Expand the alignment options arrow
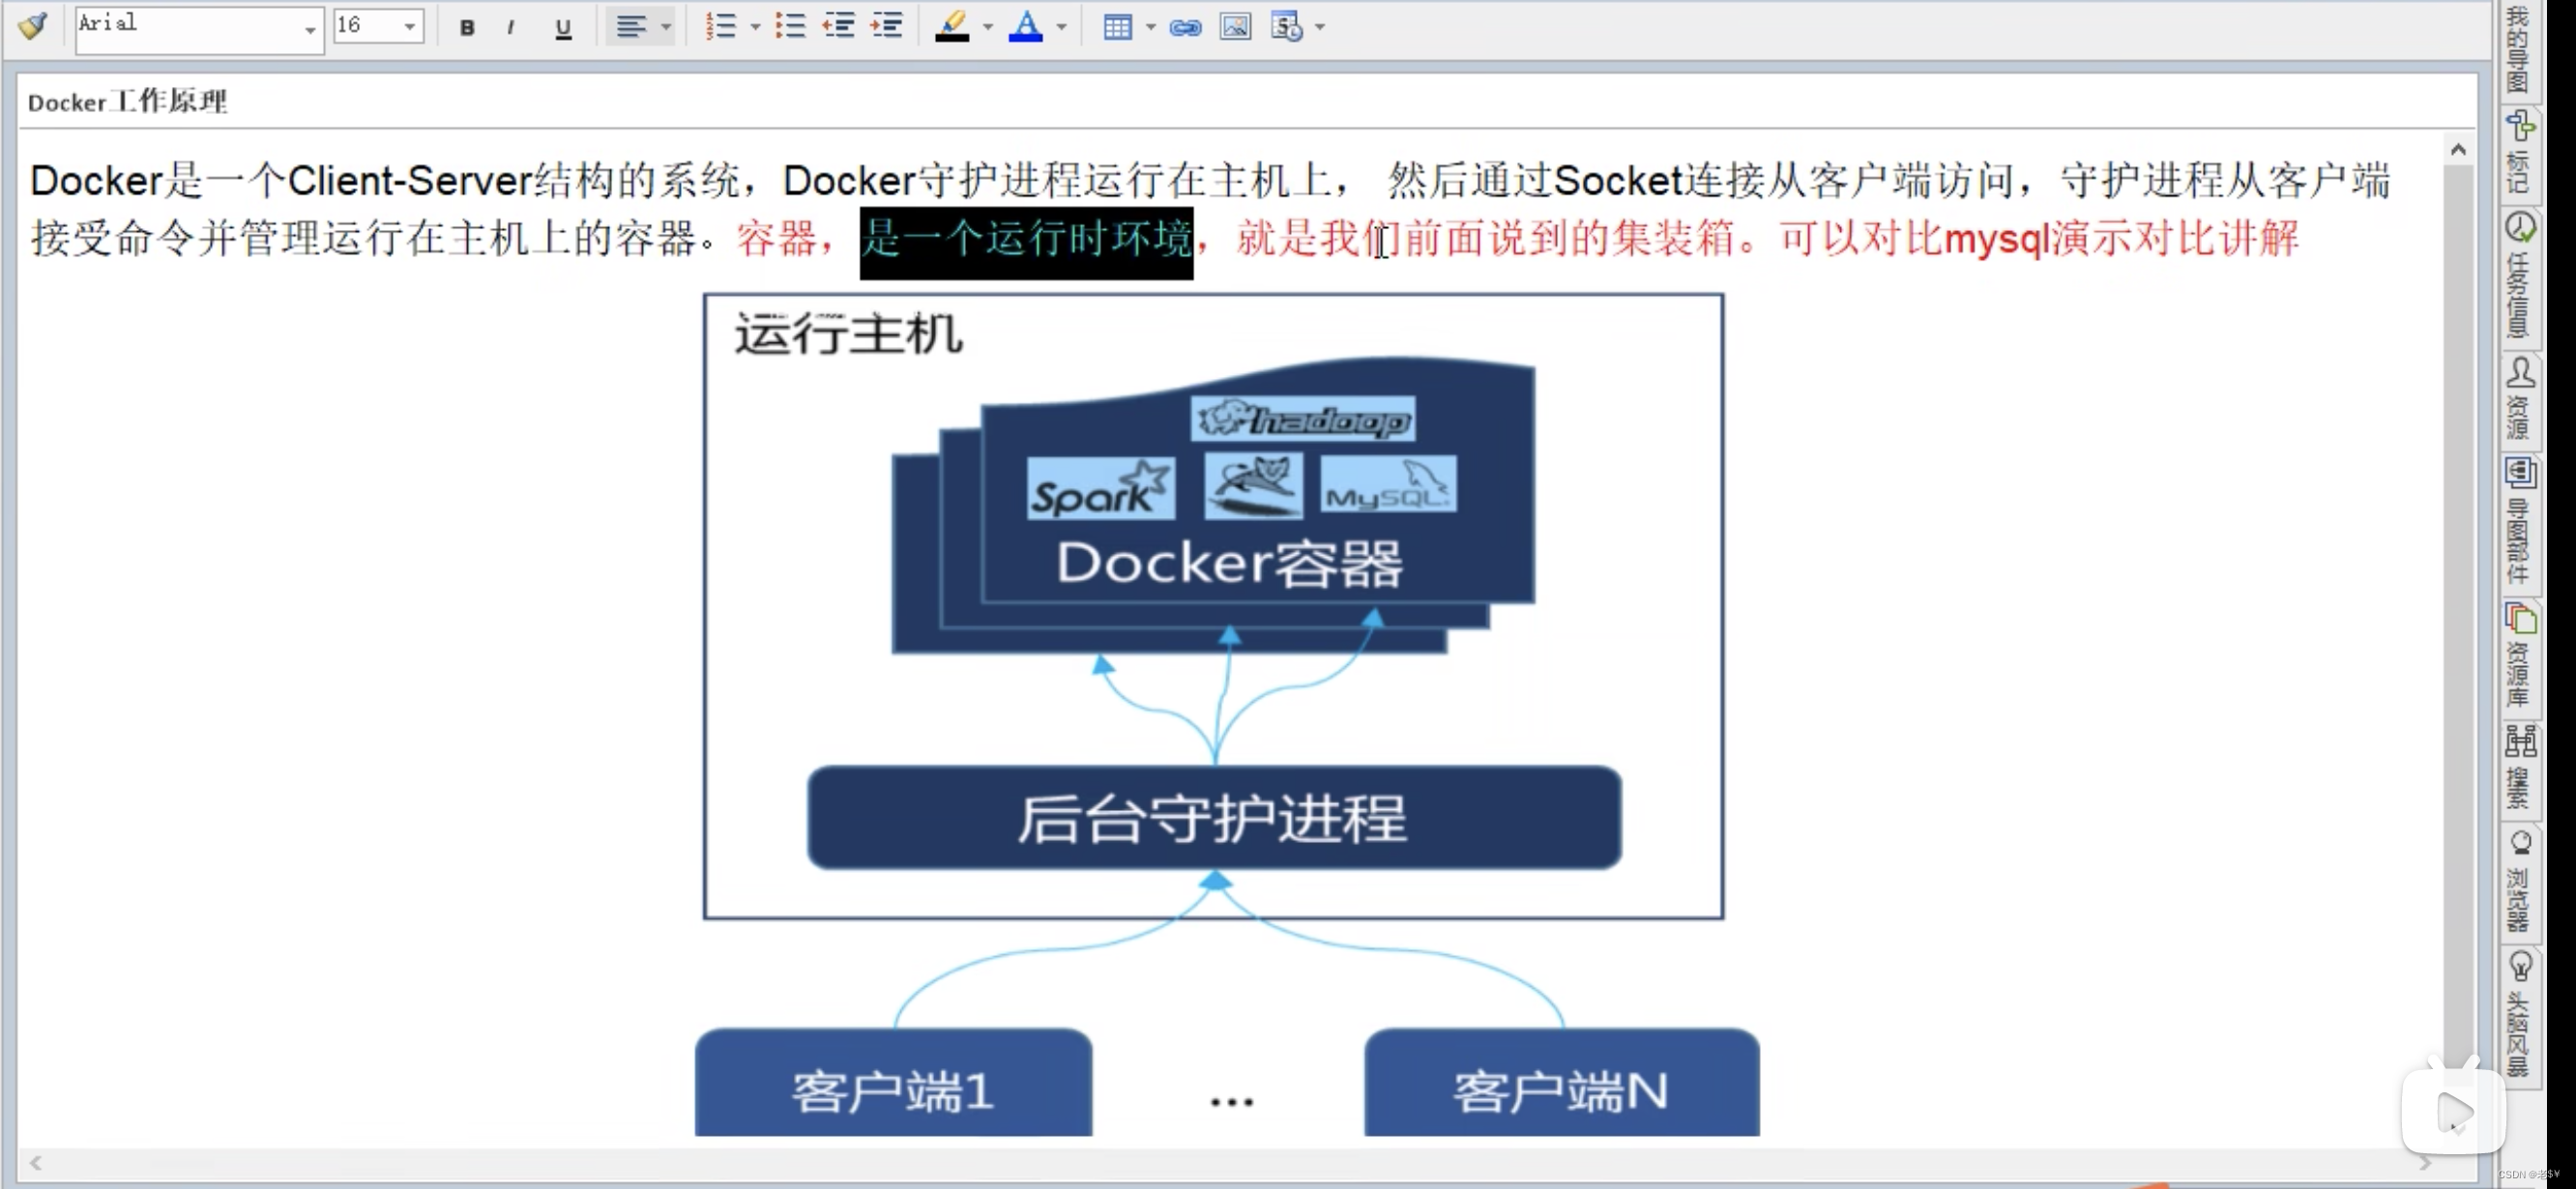The width and height of the screenshot is (2576, 1189). [x=667, y=27]
